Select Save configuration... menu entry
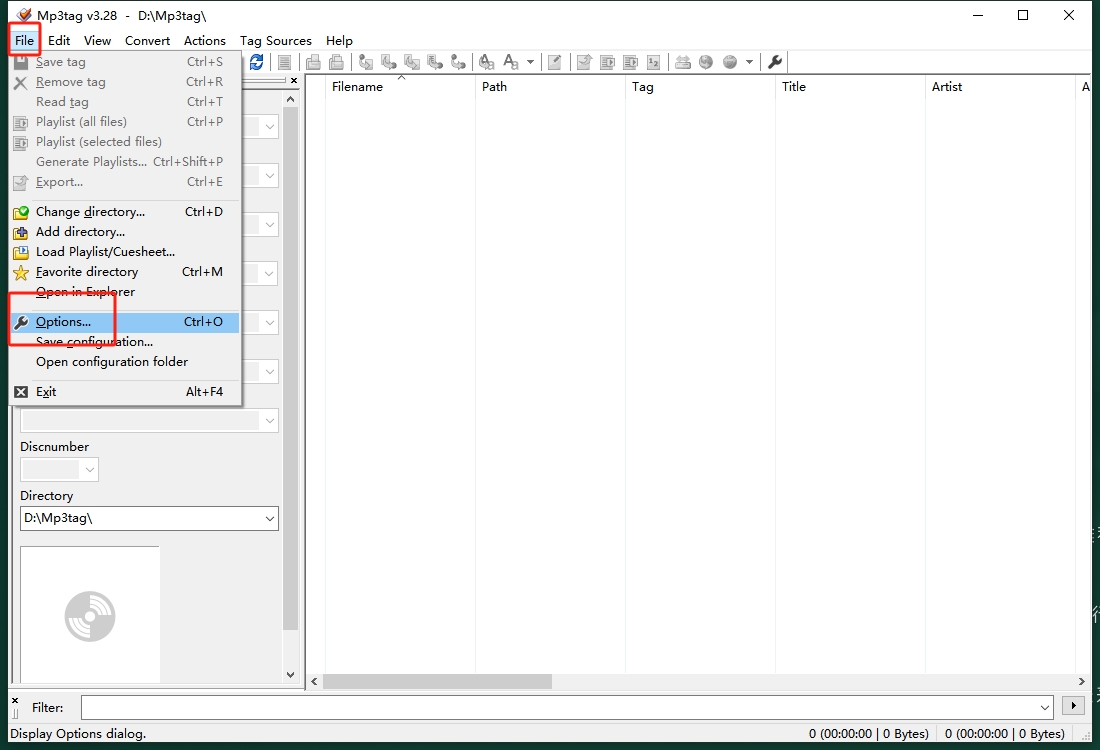Viewport: 1100px width, 750px height. point(126,342)
